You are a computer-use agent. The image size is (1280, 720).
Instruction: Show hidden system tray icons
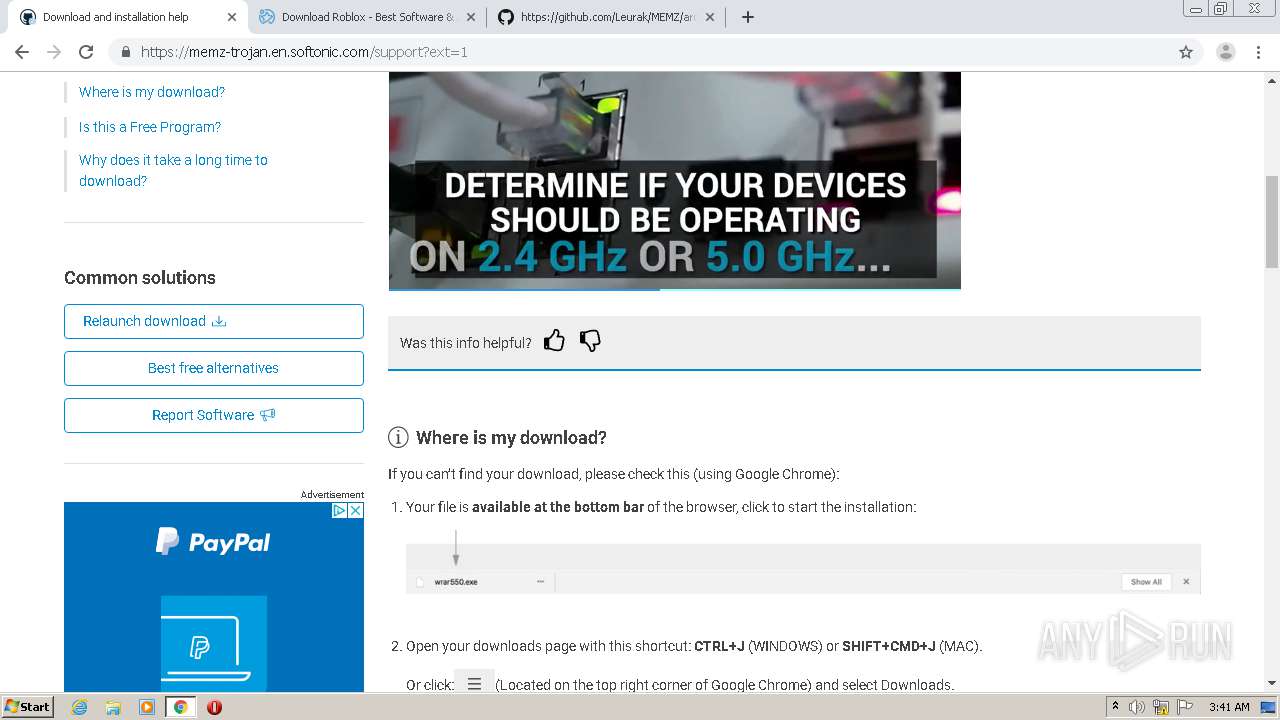[x=1116, y=707]
